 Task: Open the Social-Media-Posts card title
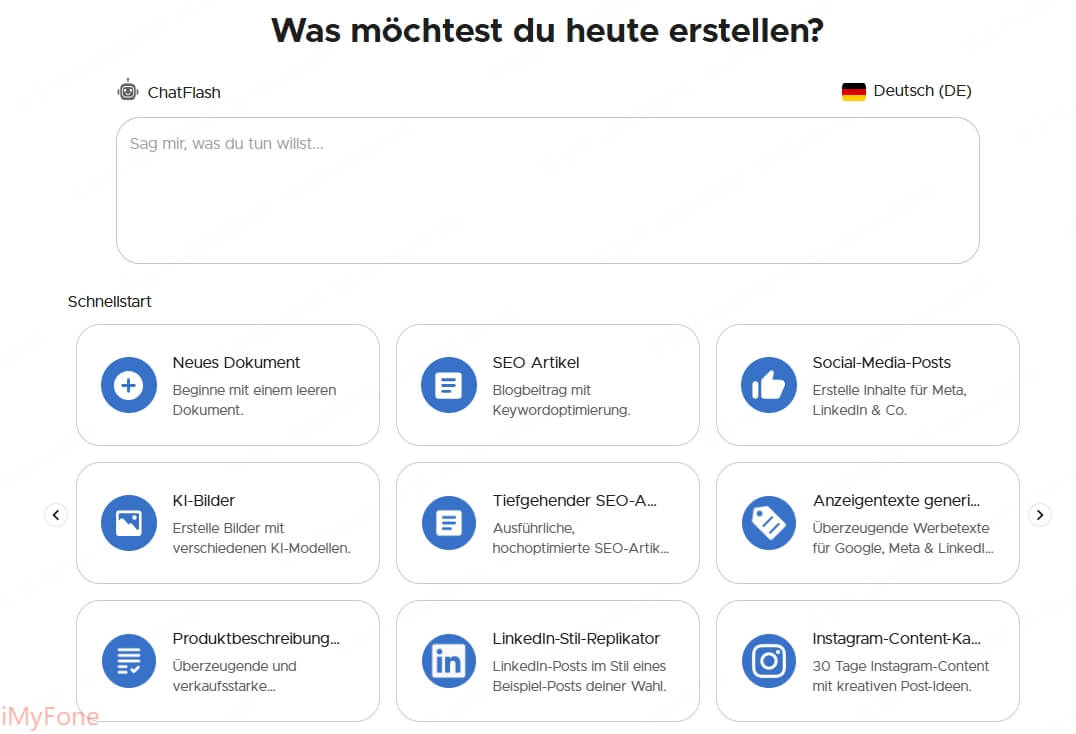[x=882, y=362]
